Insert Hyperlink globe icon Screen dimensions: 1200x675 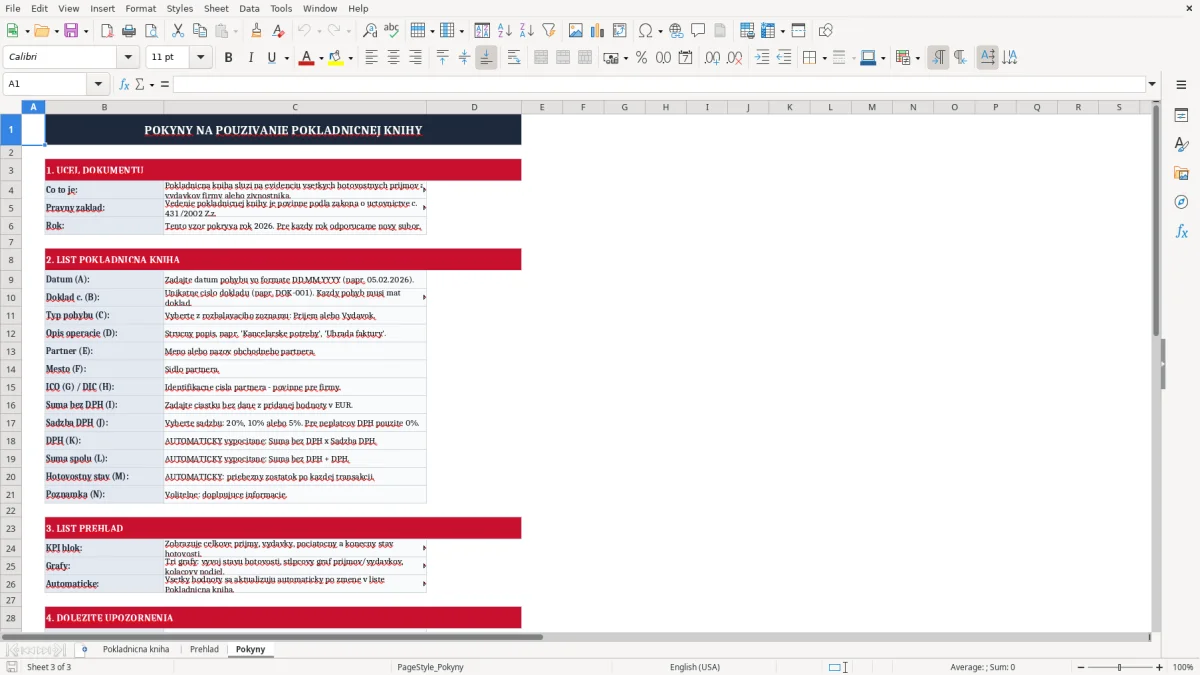pyautogui.click(x=677, y=31)
